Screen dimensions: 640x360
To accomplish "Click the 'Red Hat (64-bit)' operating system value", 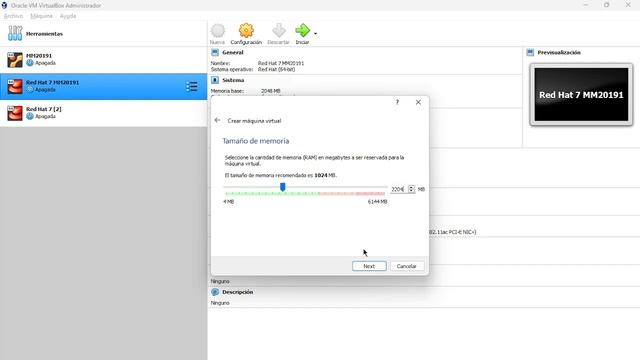I will click(x=276, y=69).
